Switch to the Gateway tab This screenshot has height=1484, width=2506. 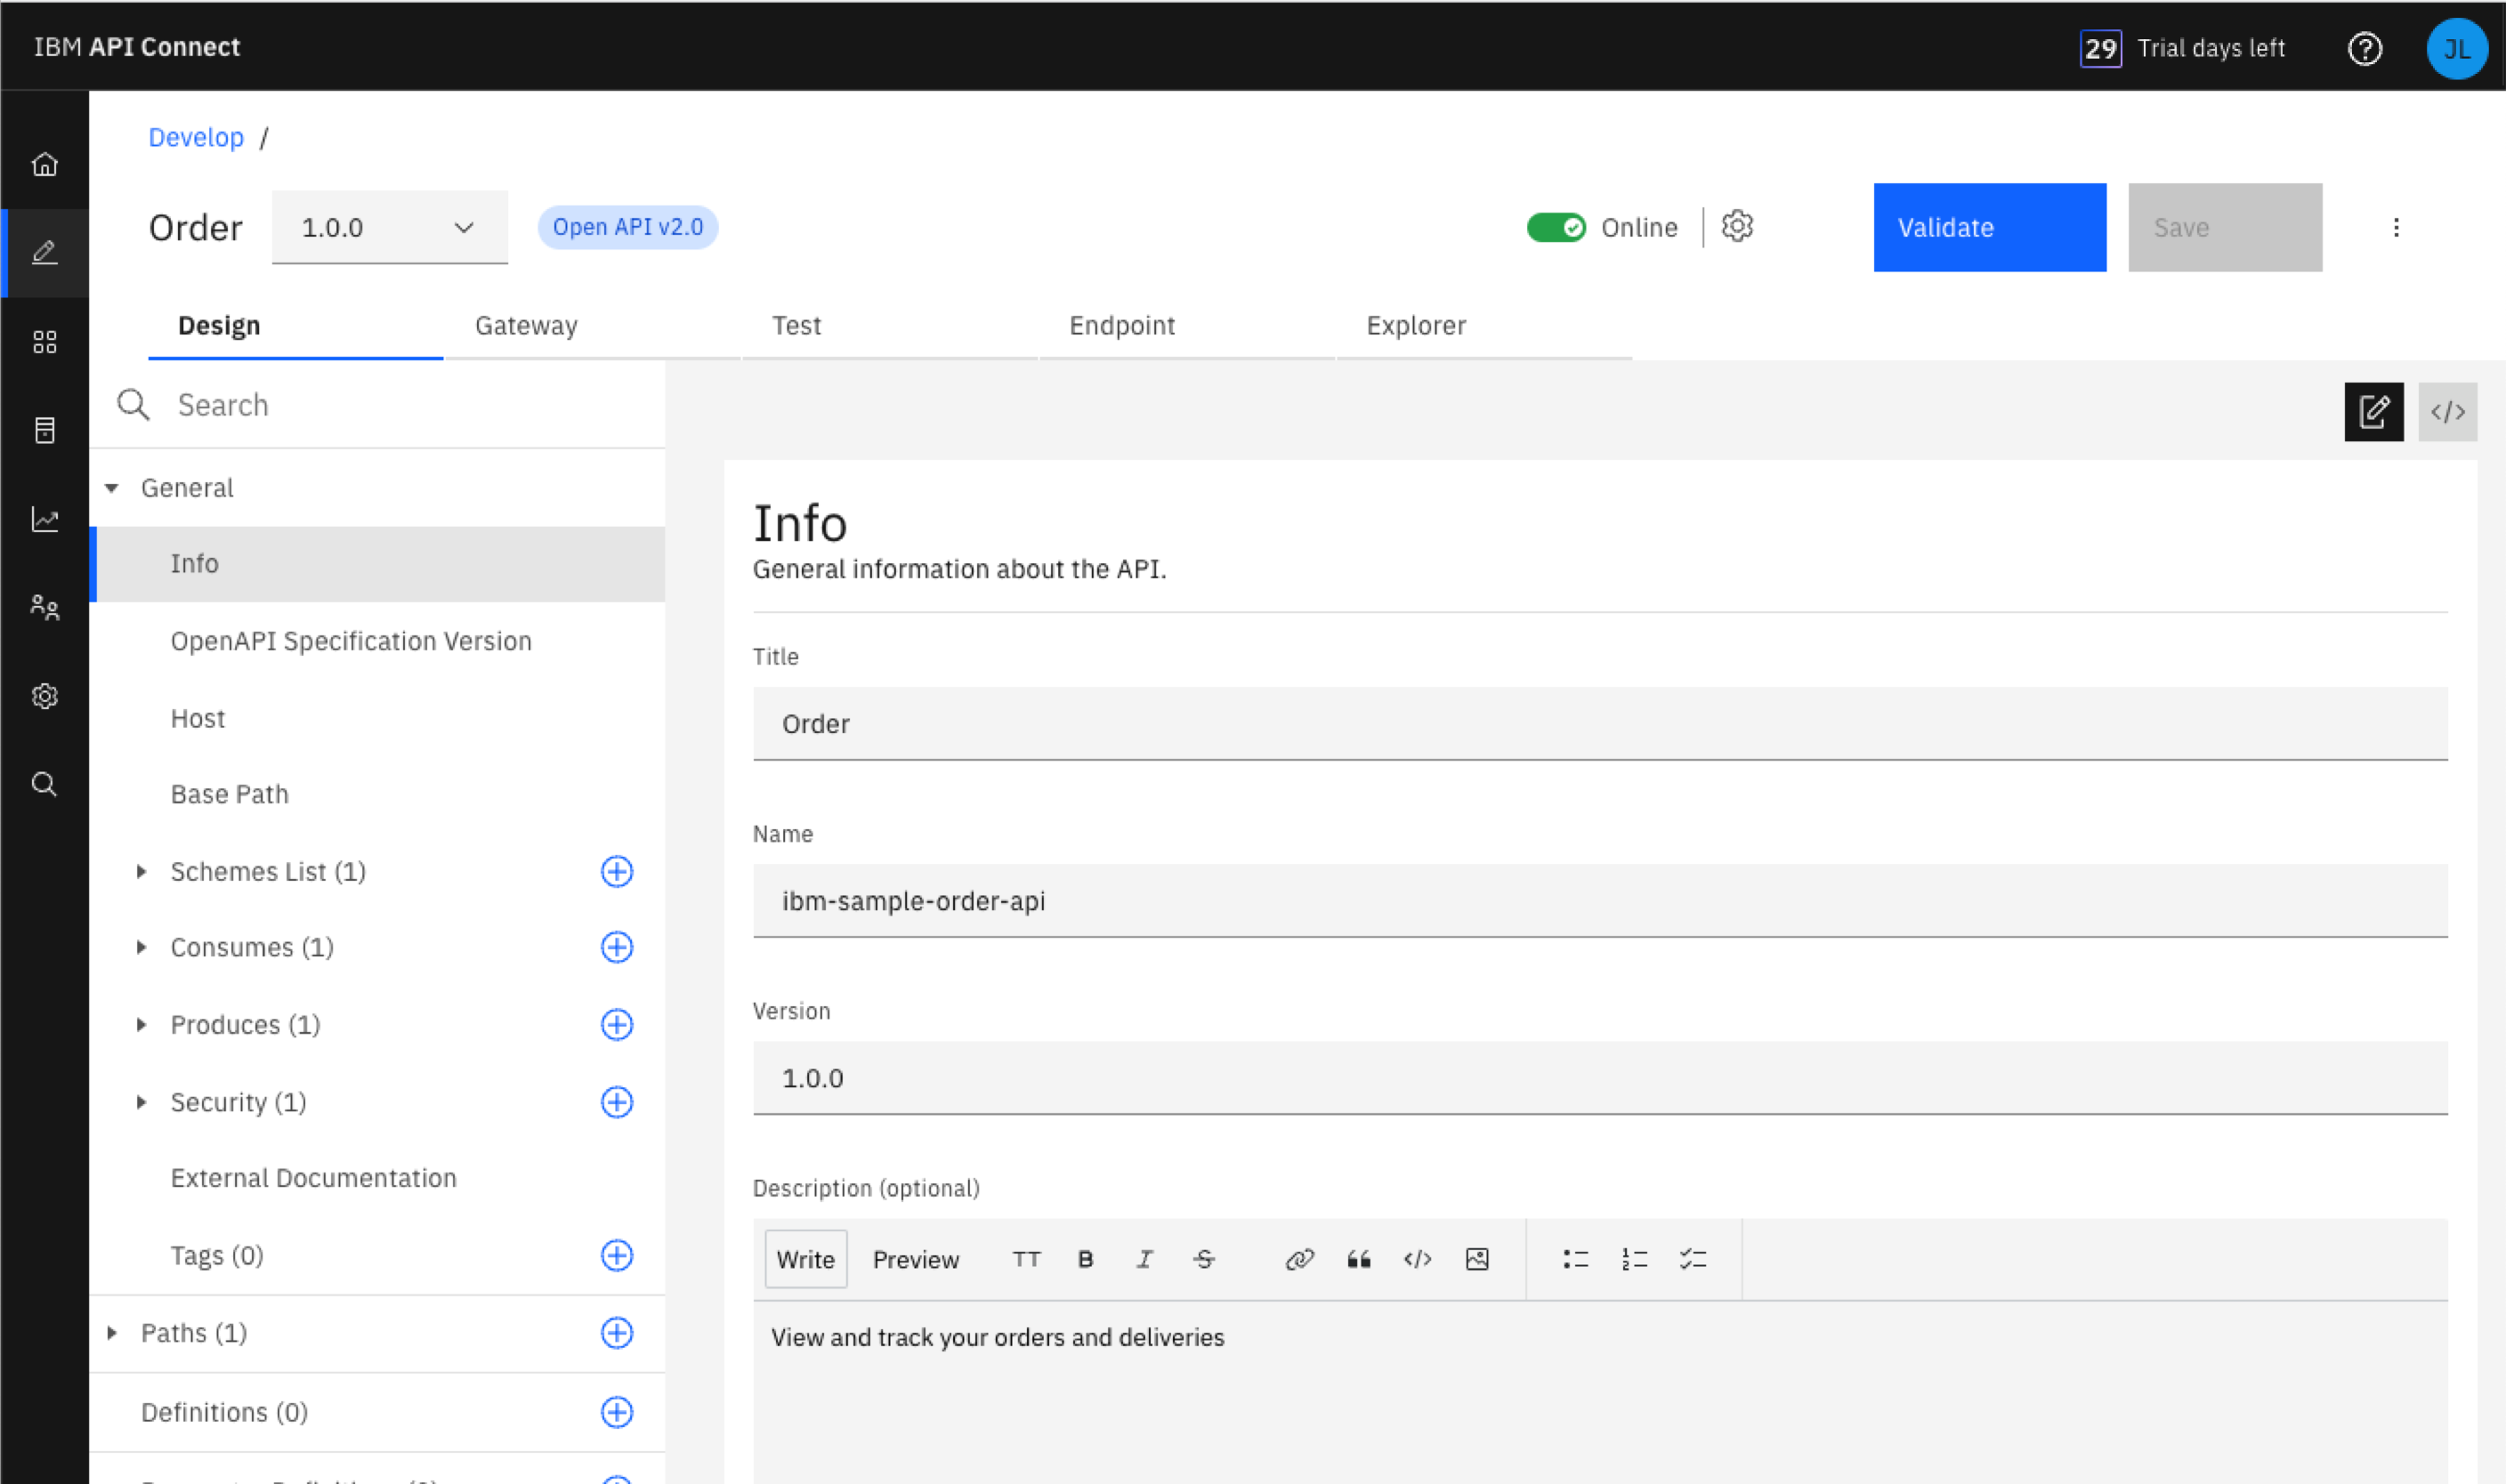525,323
